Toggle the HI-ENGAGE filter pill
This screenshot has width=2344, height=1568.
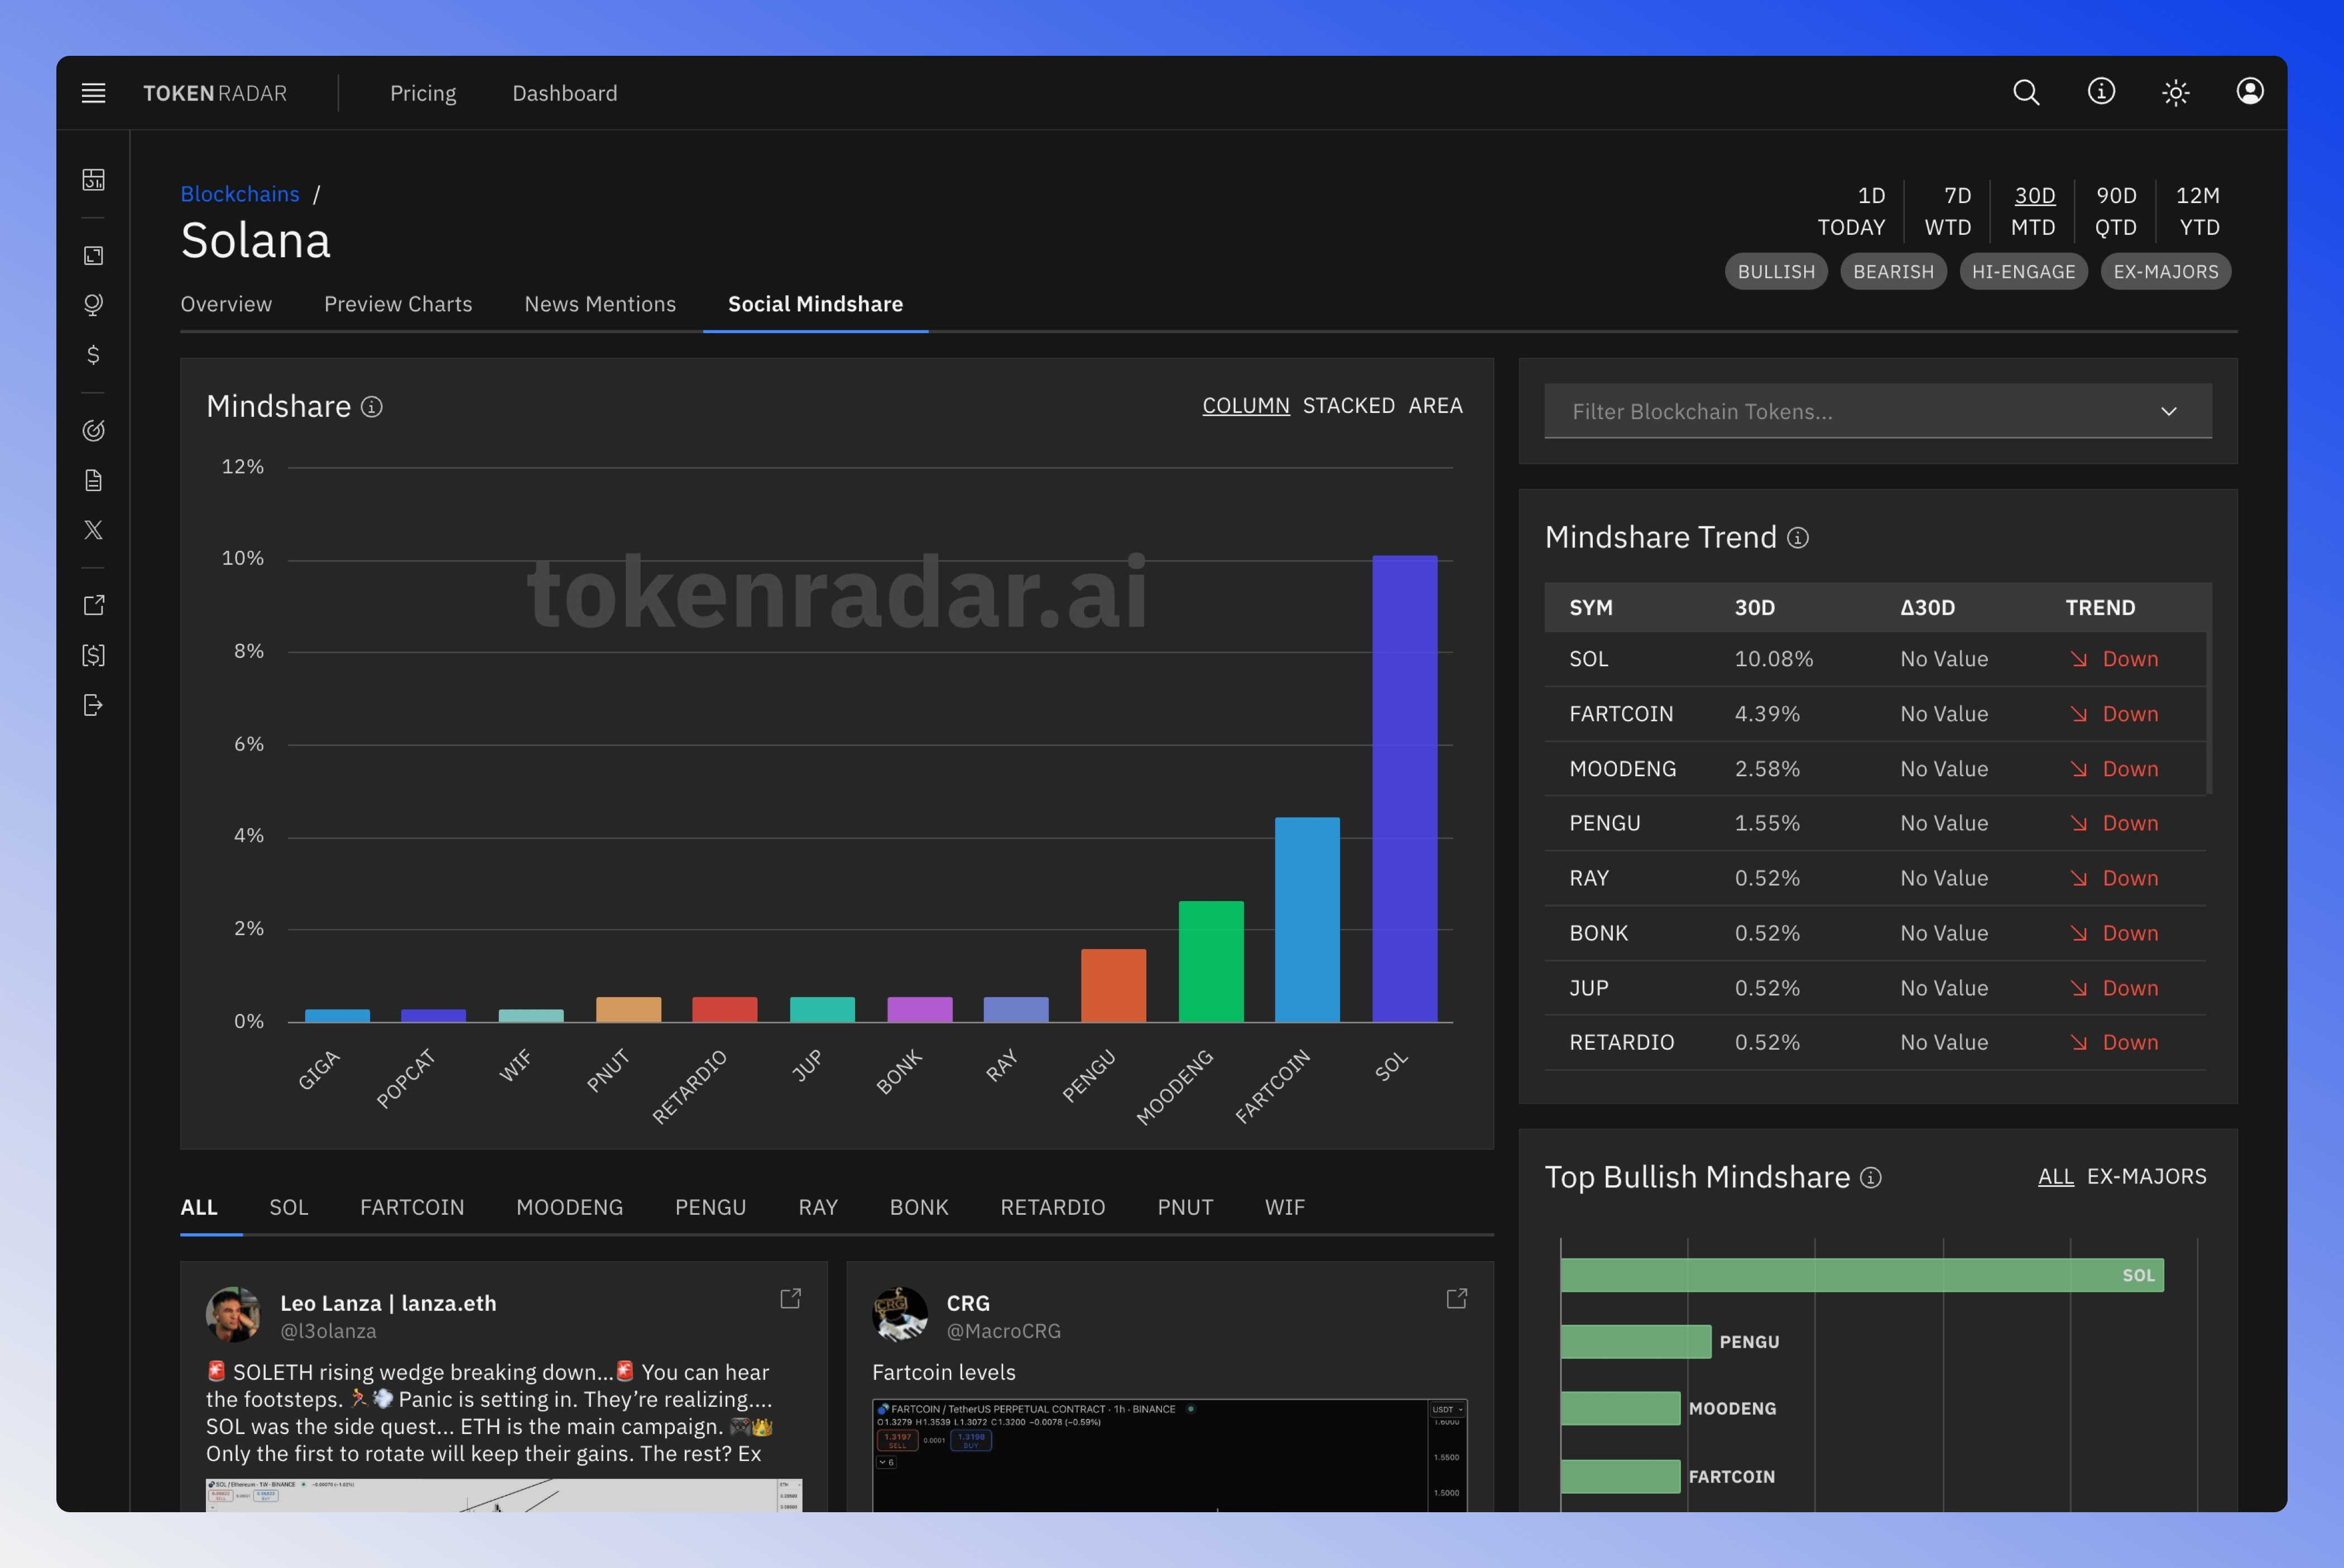tap(2023, 272)
